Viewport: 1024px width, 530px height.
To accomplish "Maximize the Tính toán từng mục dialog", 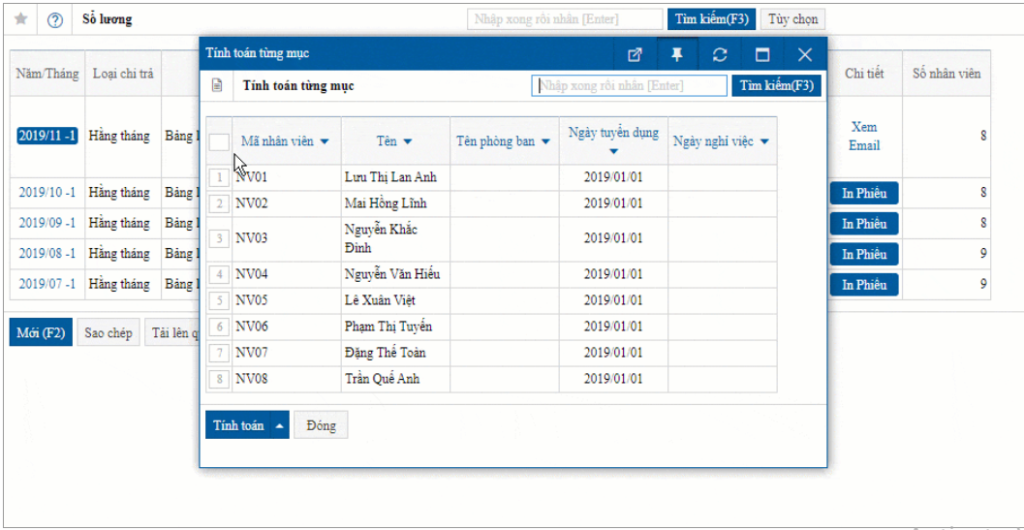I will point(762,54).
